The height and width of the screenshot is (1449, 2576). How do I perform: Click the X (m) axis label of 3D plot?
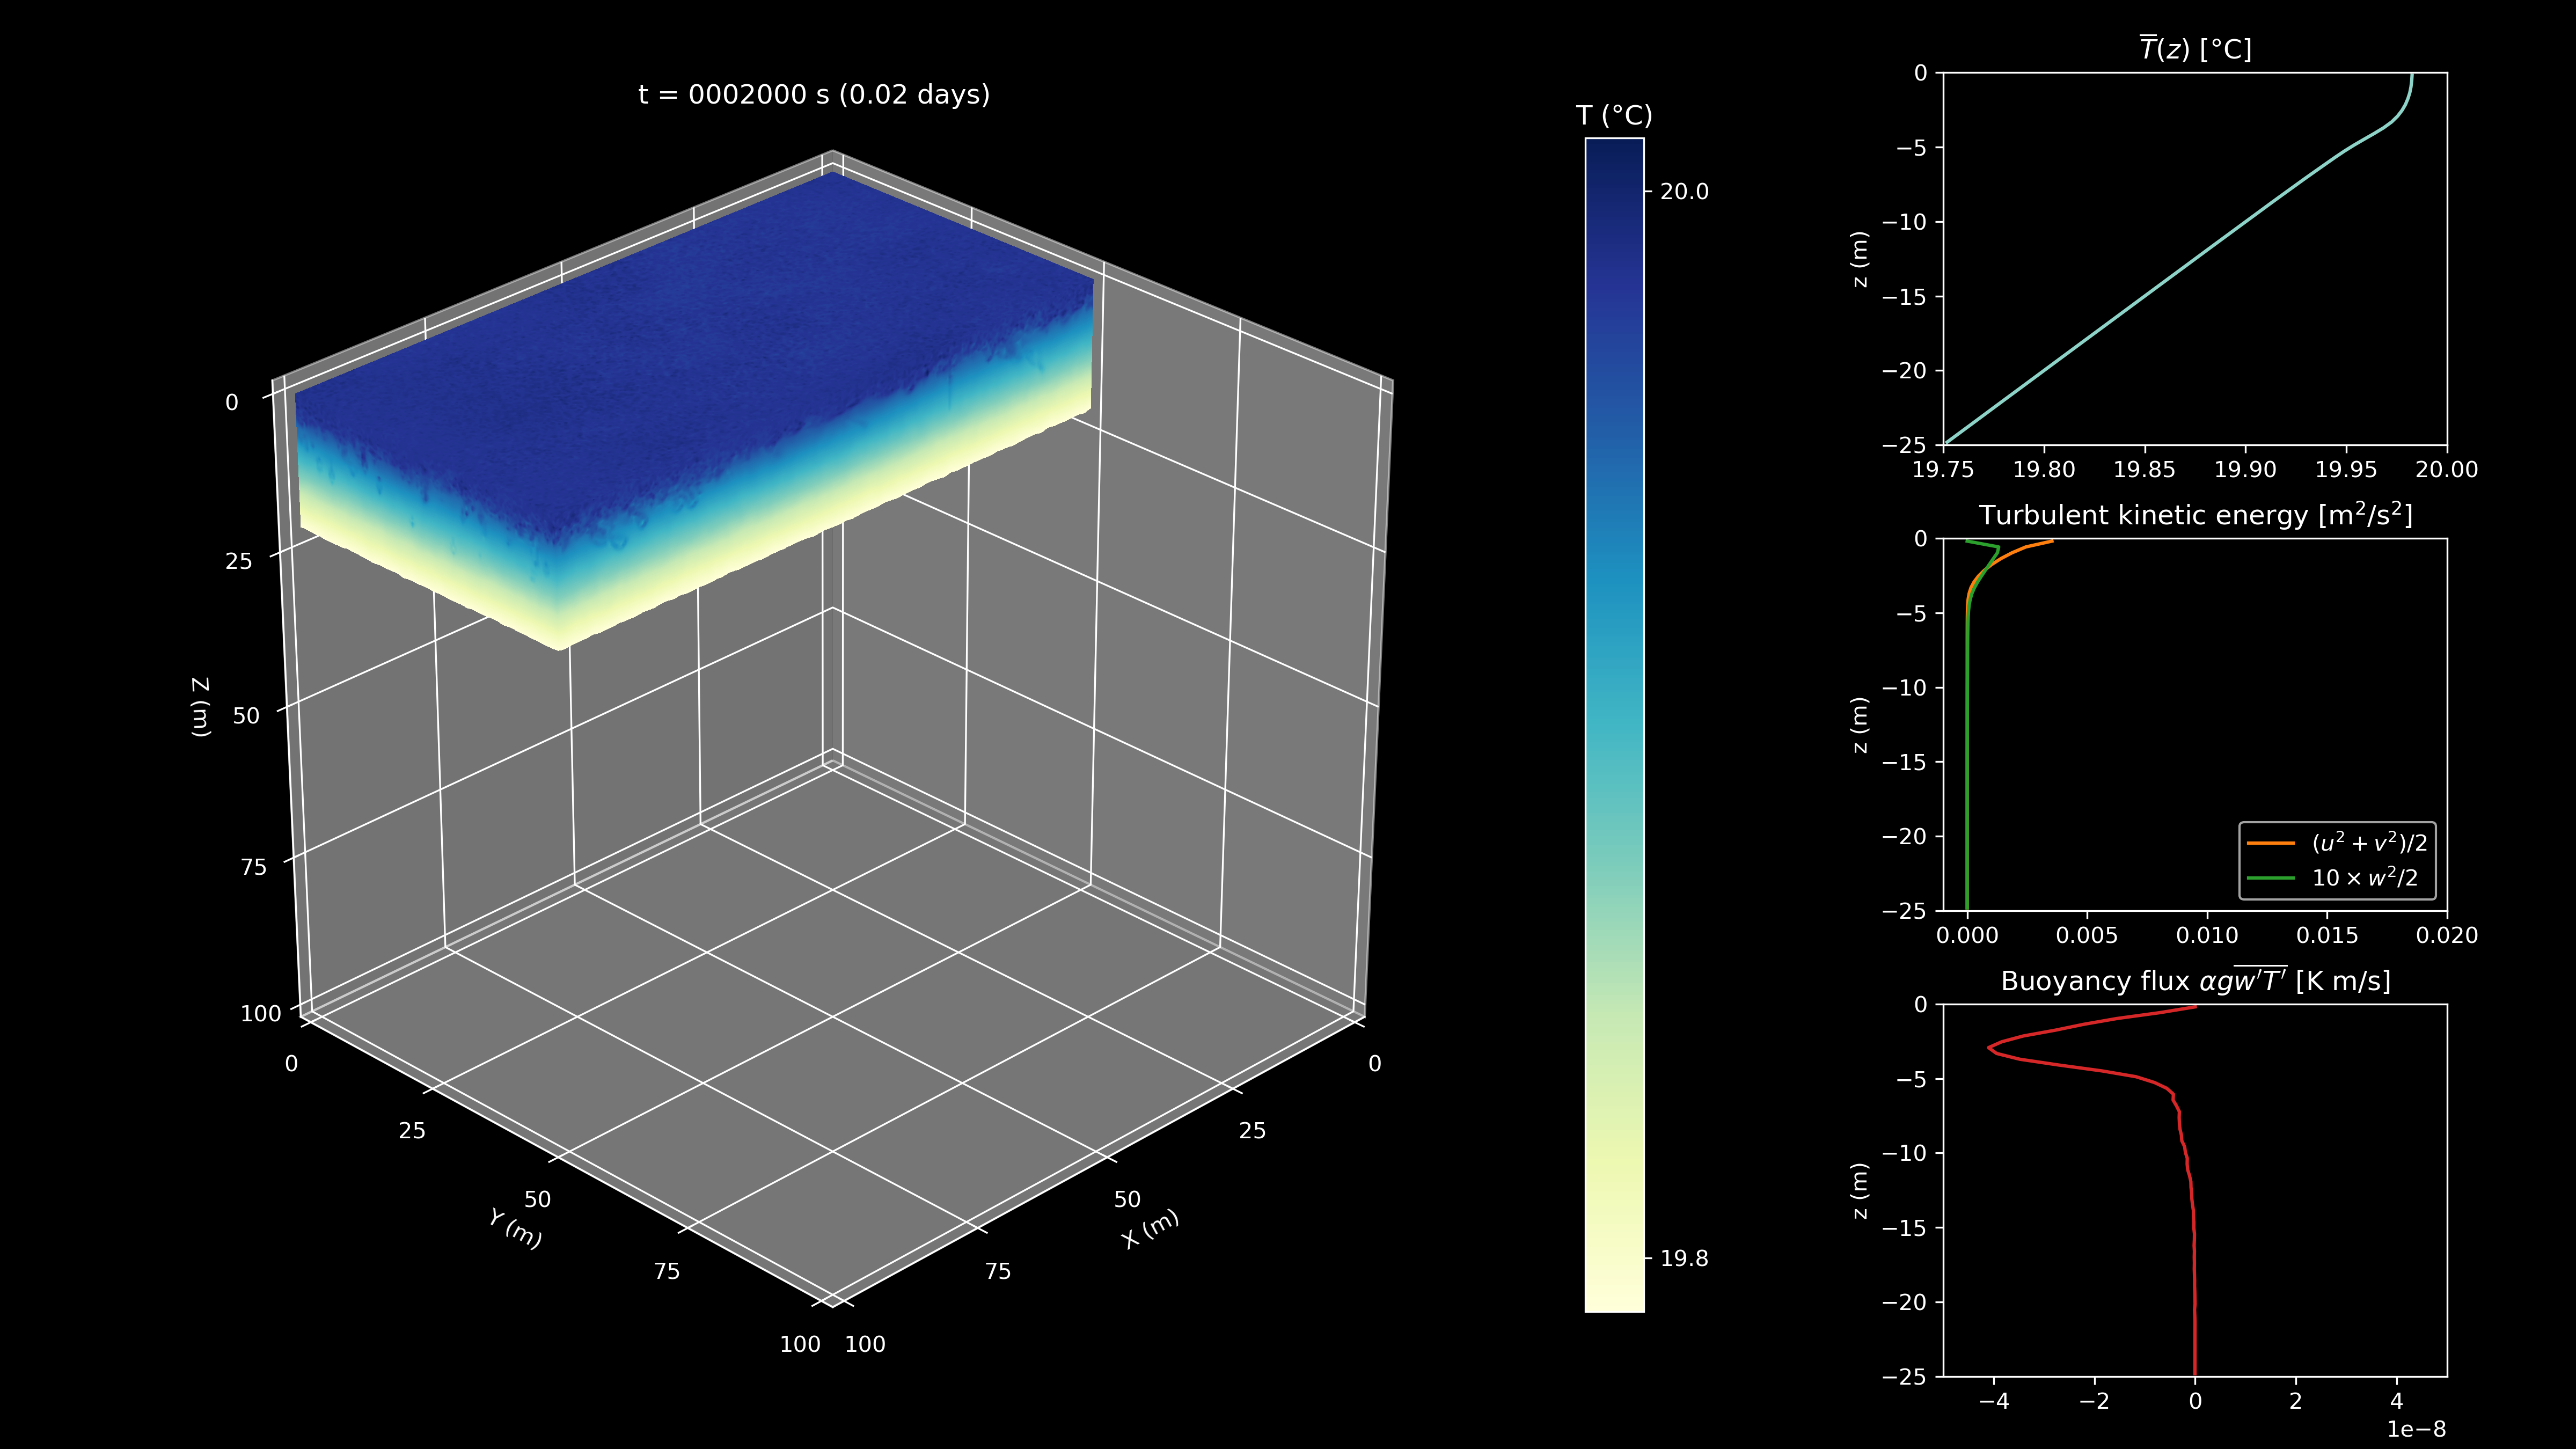click(1150, 1229)
